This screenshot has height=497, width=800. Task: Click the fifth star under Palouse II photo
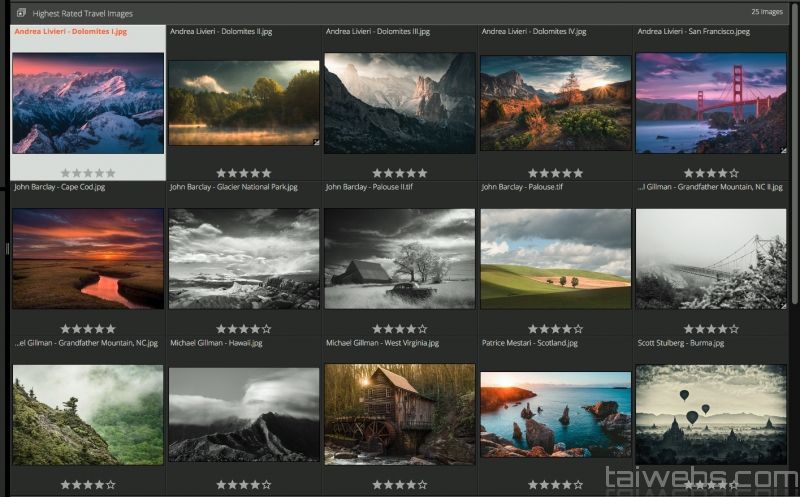(422, 328)
